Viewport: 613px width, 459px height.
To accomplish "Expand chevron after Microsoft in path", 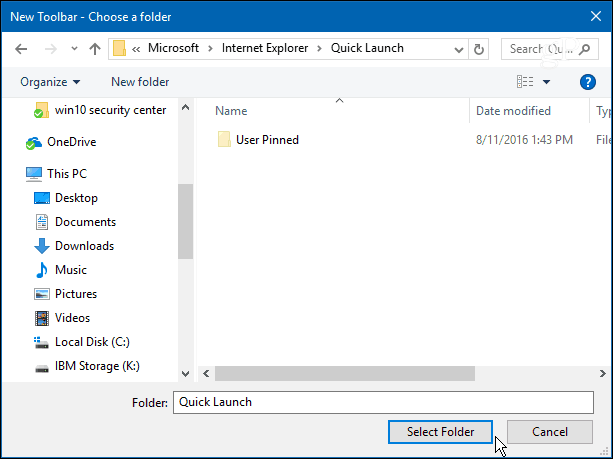I will point(210,49).
